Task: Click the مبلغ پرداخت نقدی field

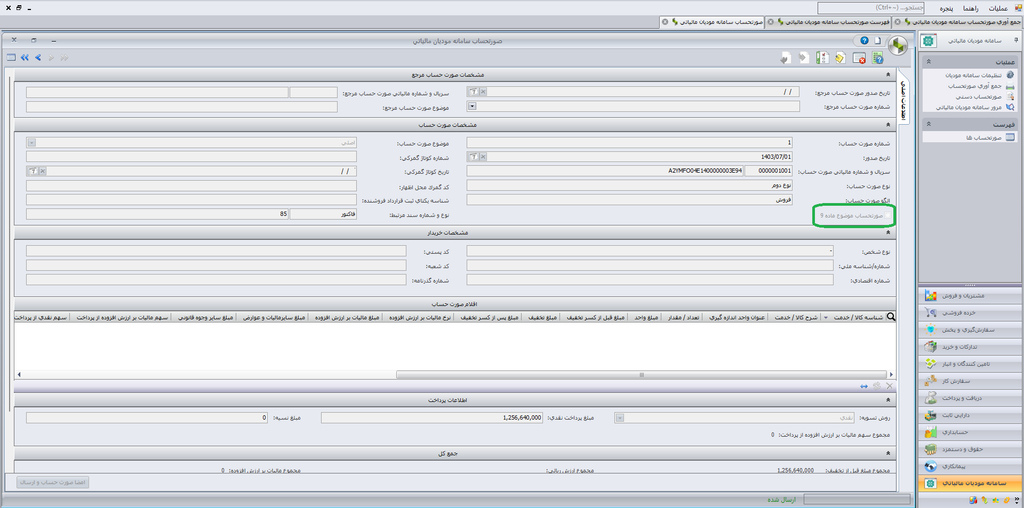Action: [432, 418]
